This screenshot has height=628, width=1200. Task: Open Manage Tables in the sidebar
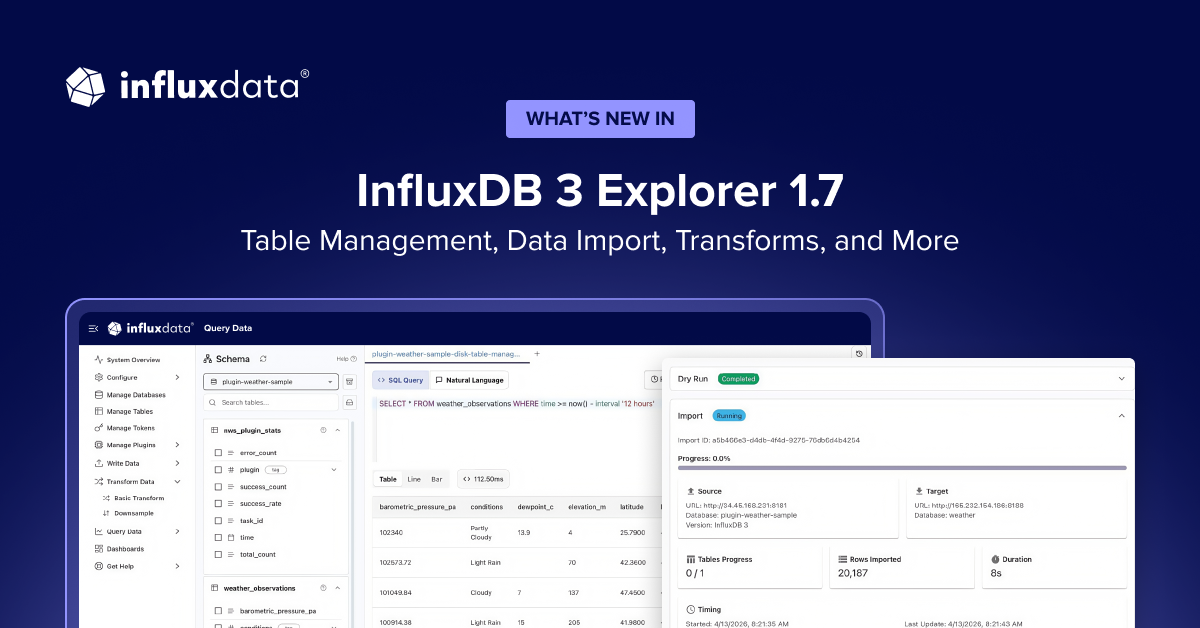[x=130, y=411]
